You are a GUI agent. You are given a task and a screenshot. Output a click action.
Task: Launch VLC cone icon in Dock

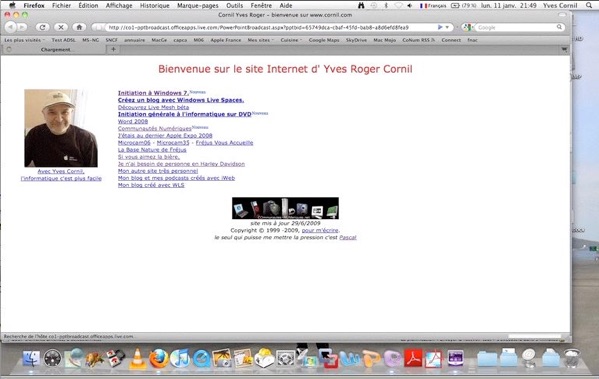pyautogui.click(x=138, y=359)
